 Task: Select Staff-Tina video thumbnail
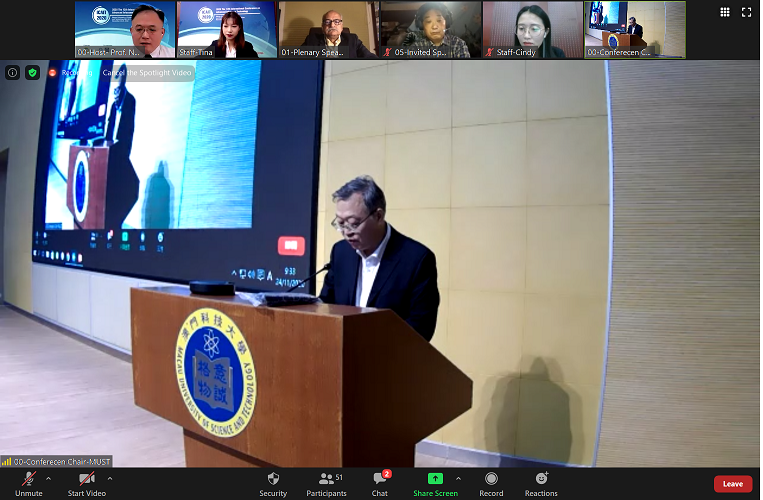pos(227,30)
